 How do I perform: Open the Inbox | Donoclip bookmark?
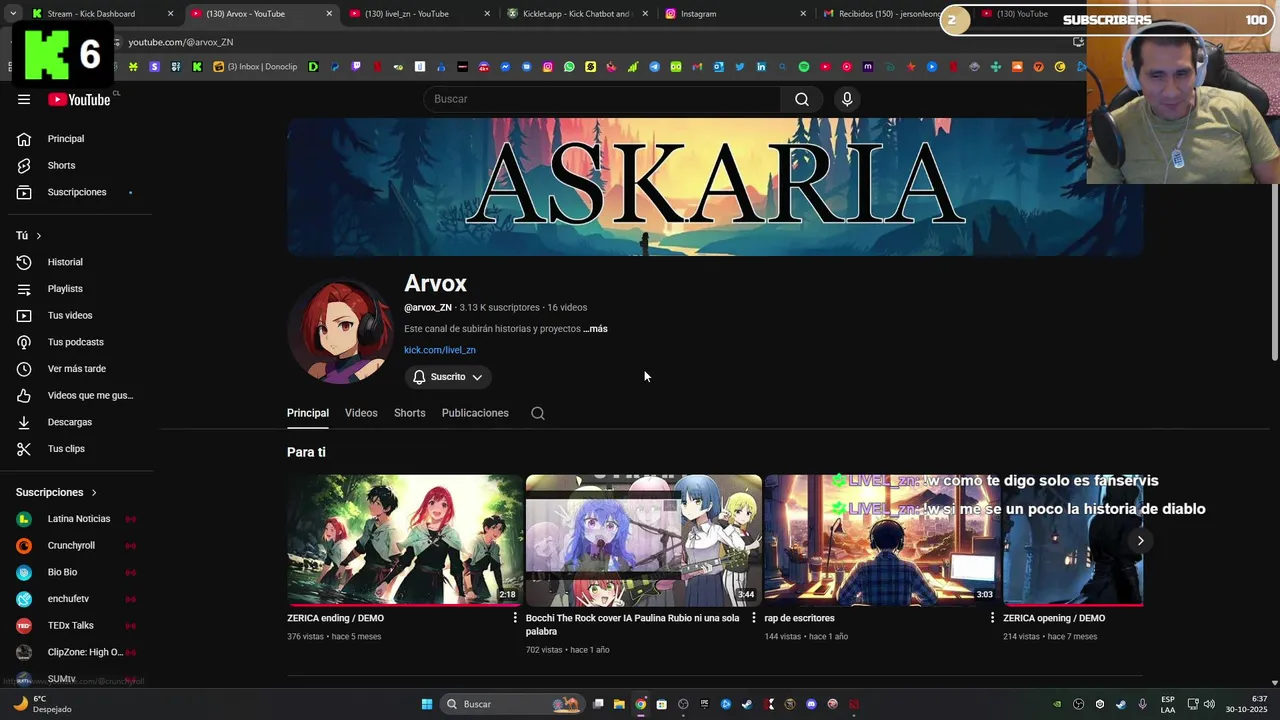(256, 67)
